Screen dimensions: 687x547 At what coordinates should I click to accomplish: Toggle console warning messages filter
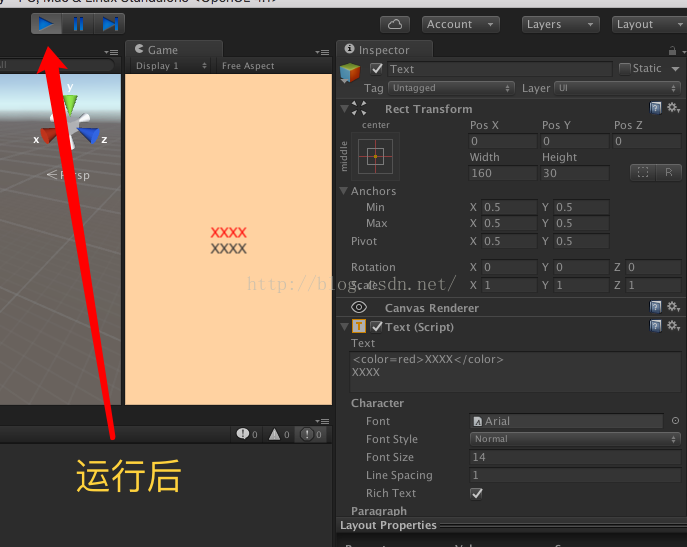pyautogui.click(x=279, y=434)
